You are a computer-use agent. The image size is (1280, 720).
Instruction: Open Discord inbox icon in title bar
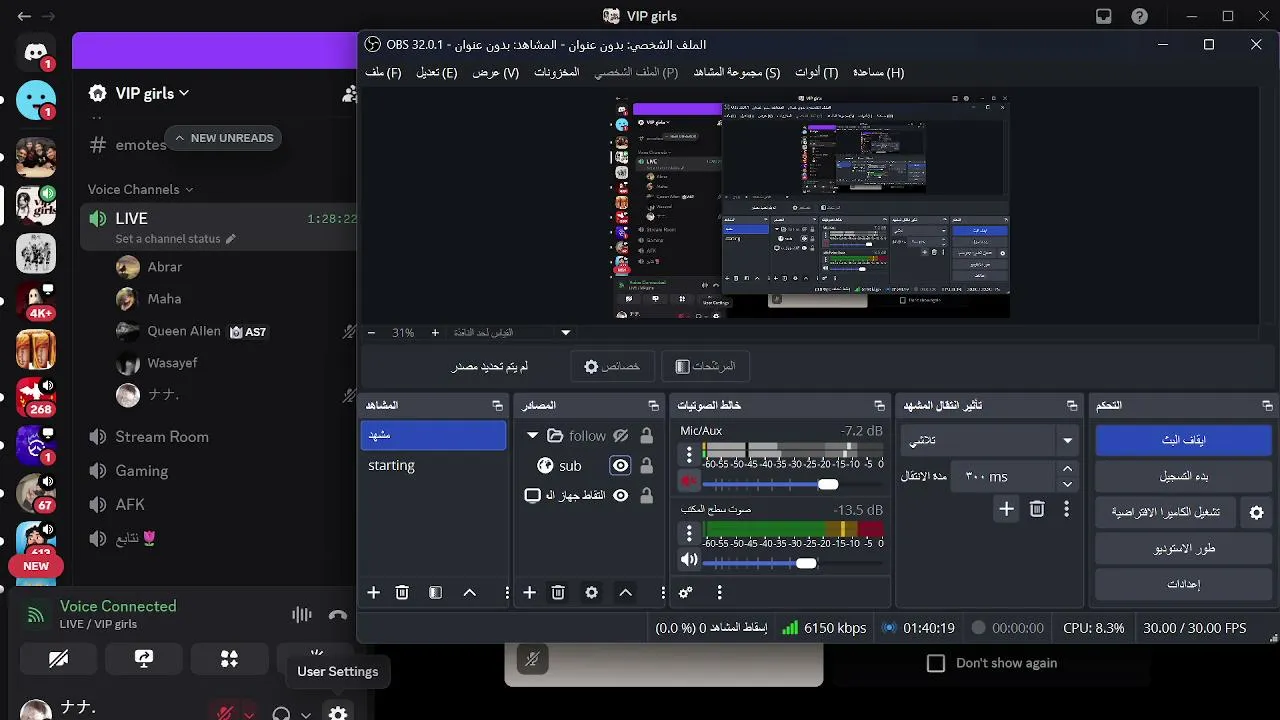point(1103,16)
